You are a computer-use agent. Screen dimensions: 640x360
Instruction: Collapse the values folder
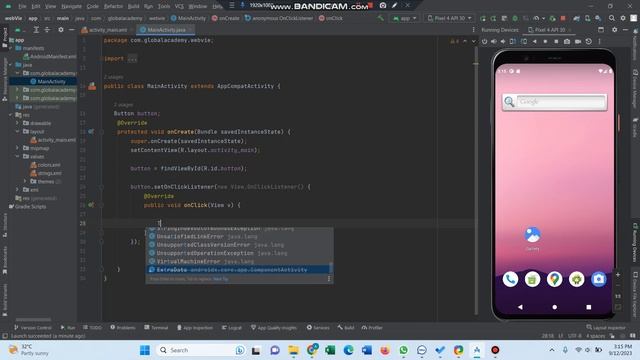(x=18, y=156)
